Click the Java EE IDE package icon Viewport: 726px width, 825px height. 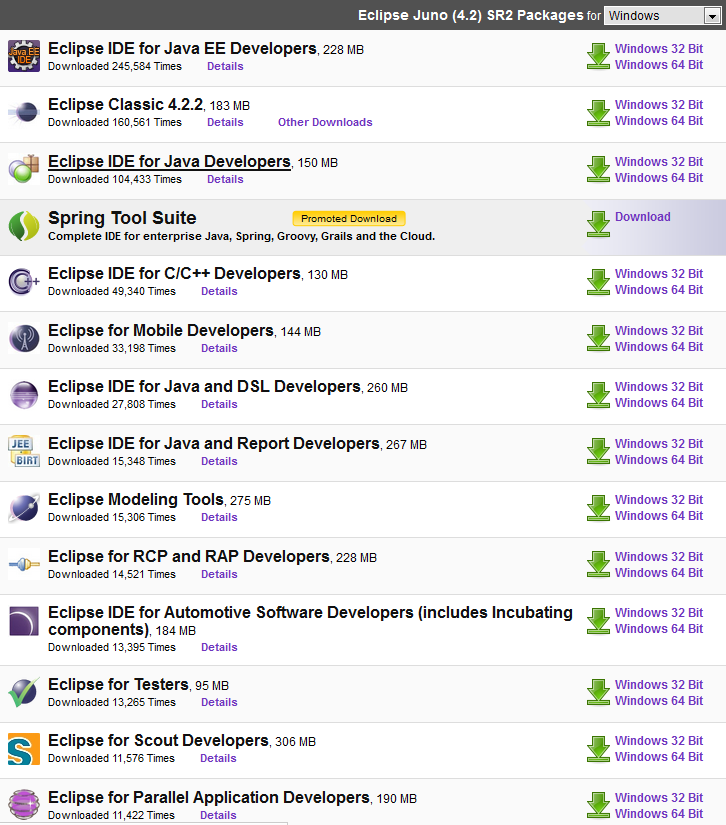coord(24,56)
